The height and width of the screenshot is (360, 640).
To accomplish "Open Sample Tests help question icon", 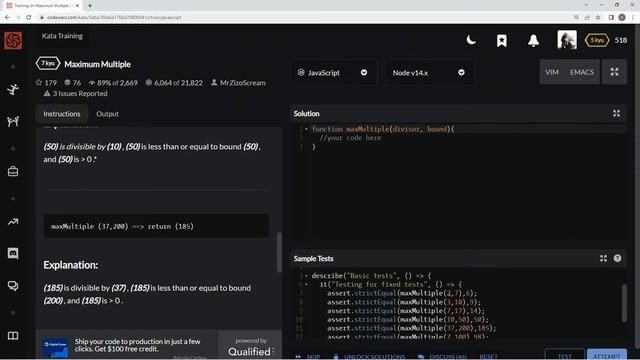I will 617,258.
